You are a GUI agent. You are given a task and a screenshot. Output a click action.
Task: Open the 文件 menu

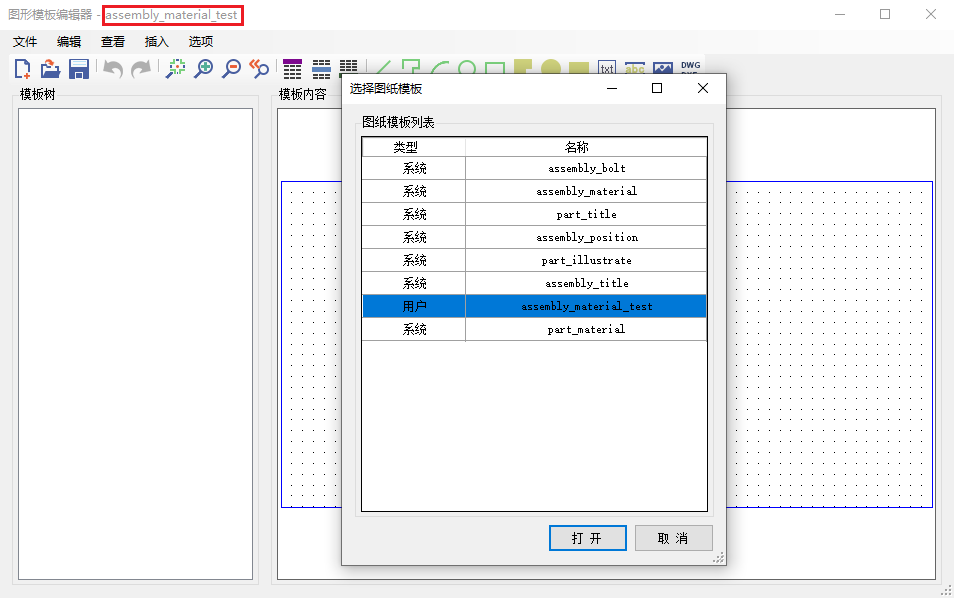[x=25, y=41]
